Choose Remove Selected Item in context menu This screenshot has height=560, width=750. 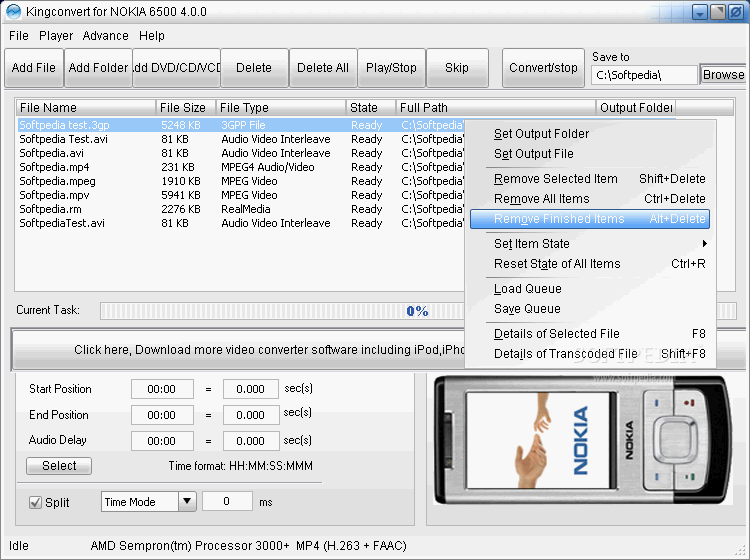click(590, 179)
